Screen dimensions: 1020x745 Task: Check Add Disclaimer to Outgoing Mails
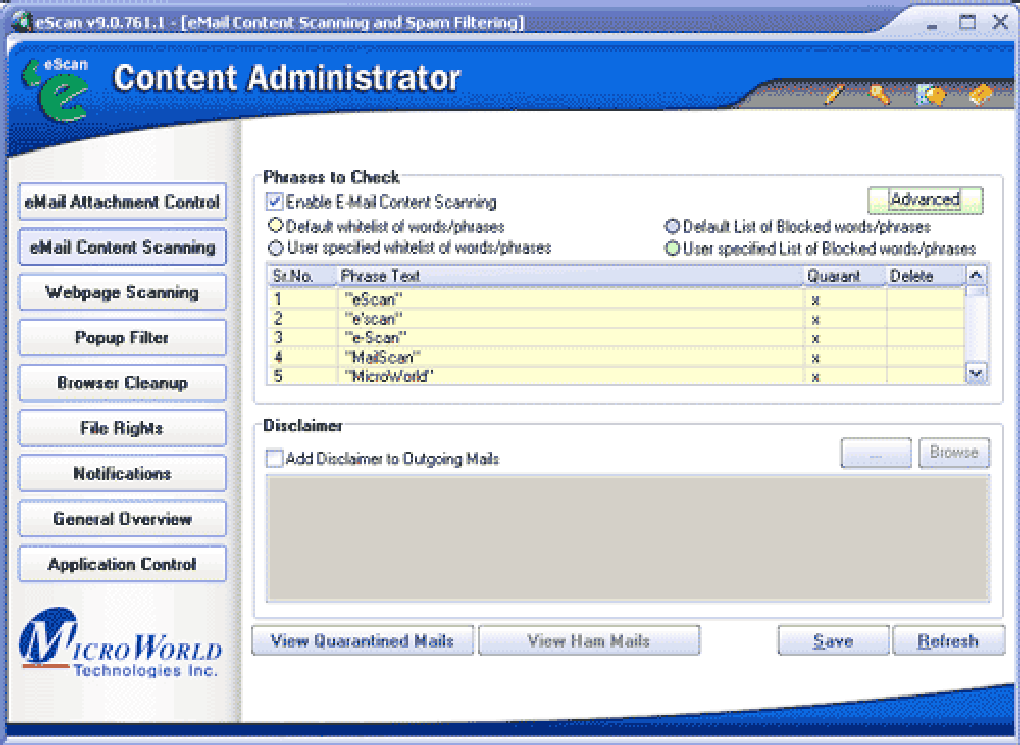point(275,458)
